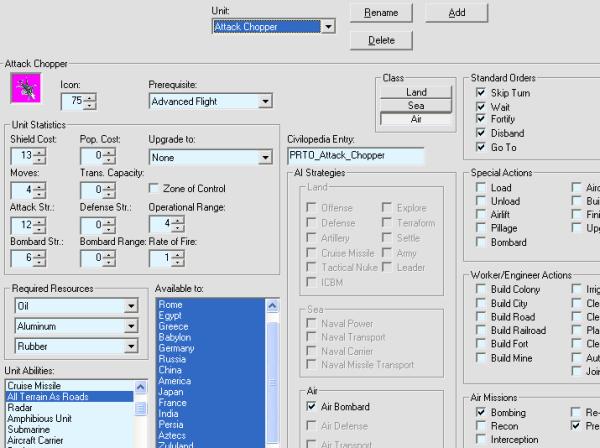Decrease the Bombard Strength spinner
The height and width of the screenshot is (448, 600).
pyautogui.click(x=41, y=262)
